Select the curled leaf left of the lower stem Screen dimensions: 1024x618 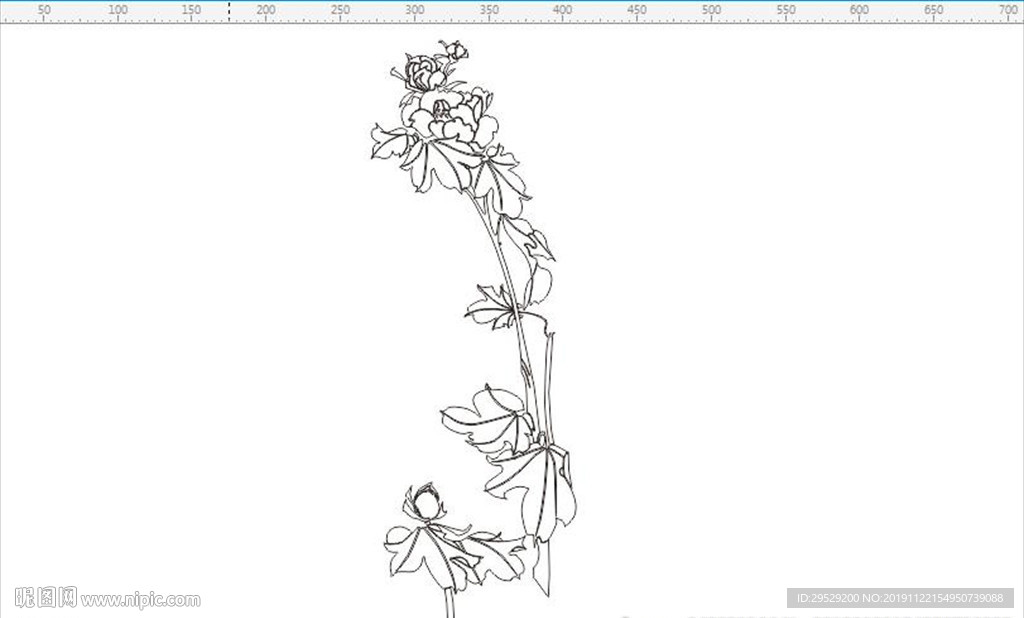[x=488, y=420]
